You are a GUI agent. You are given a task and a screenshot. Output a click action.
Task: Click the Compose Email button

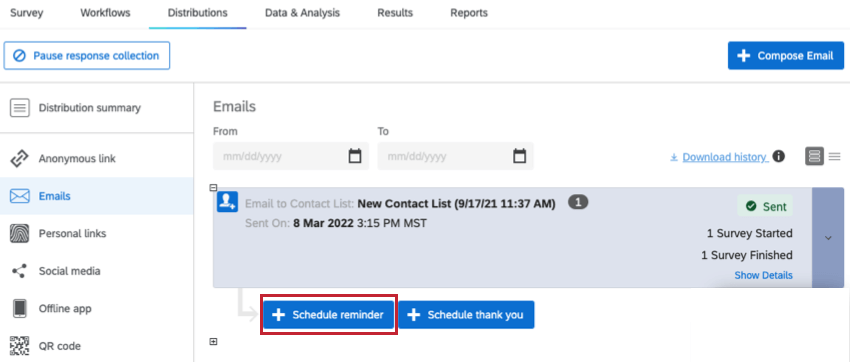coord(786,55)
